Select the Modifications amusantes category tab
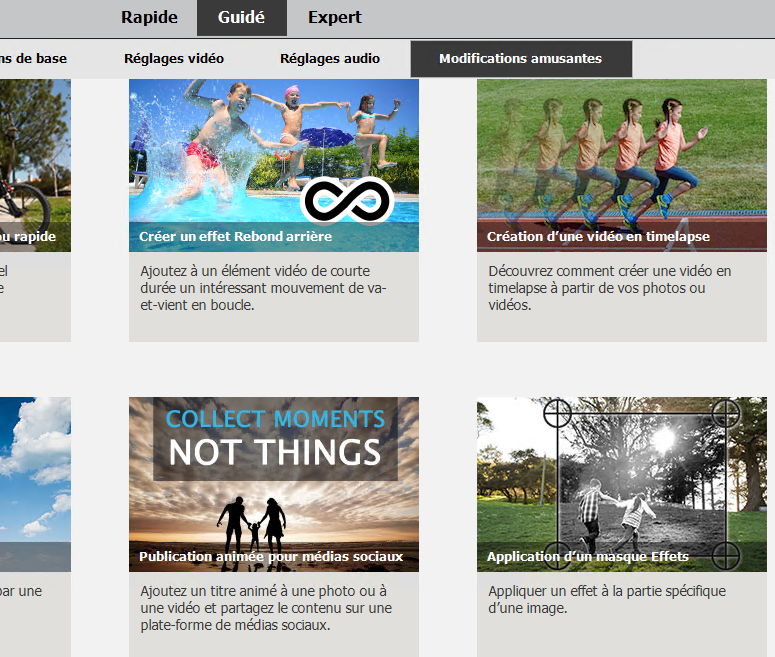This screenshot has width=775, height=657. pos(520,58)
